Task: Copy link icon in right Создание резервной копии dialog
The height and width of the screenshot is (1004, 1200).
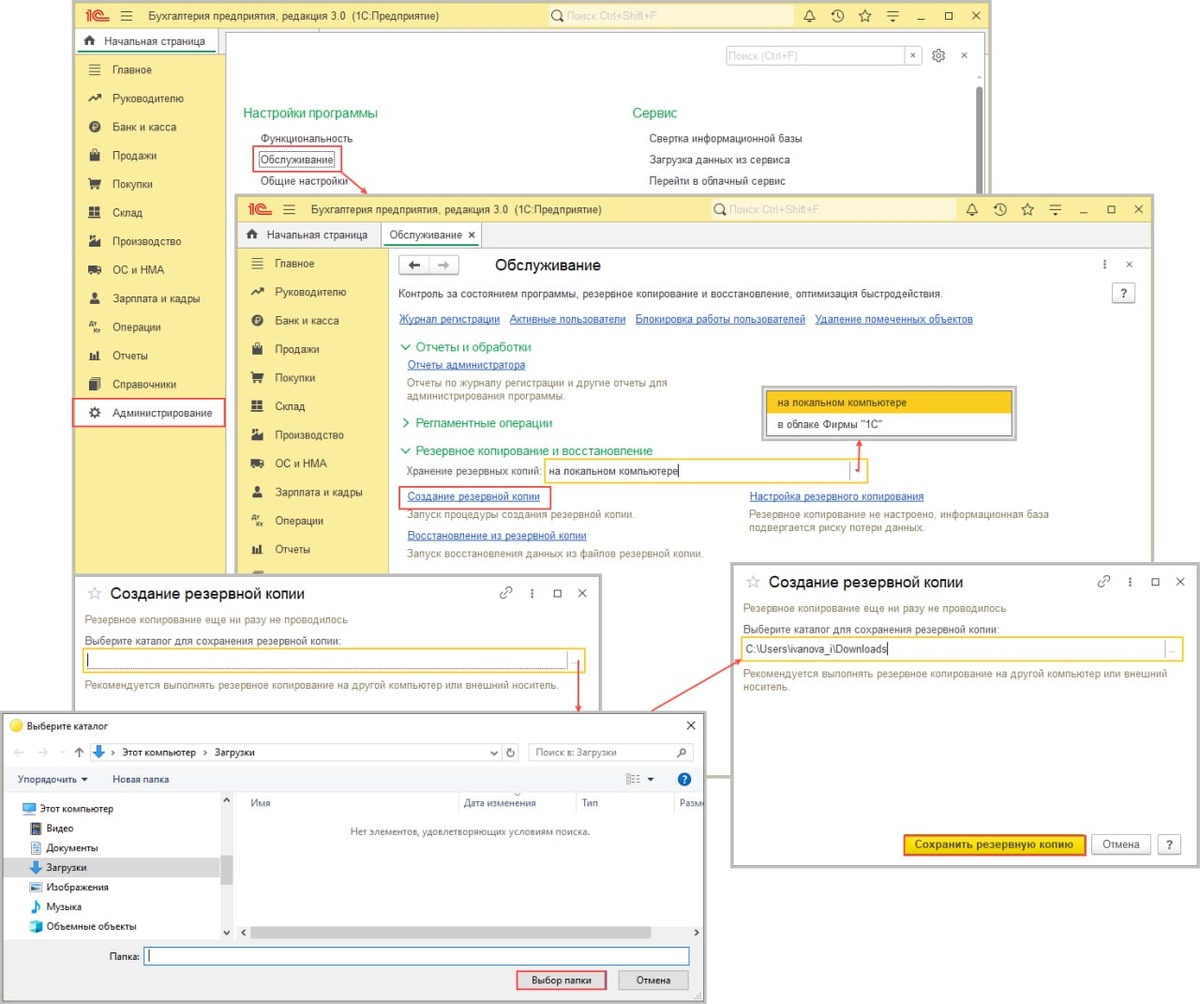Action: [1104, 581]
